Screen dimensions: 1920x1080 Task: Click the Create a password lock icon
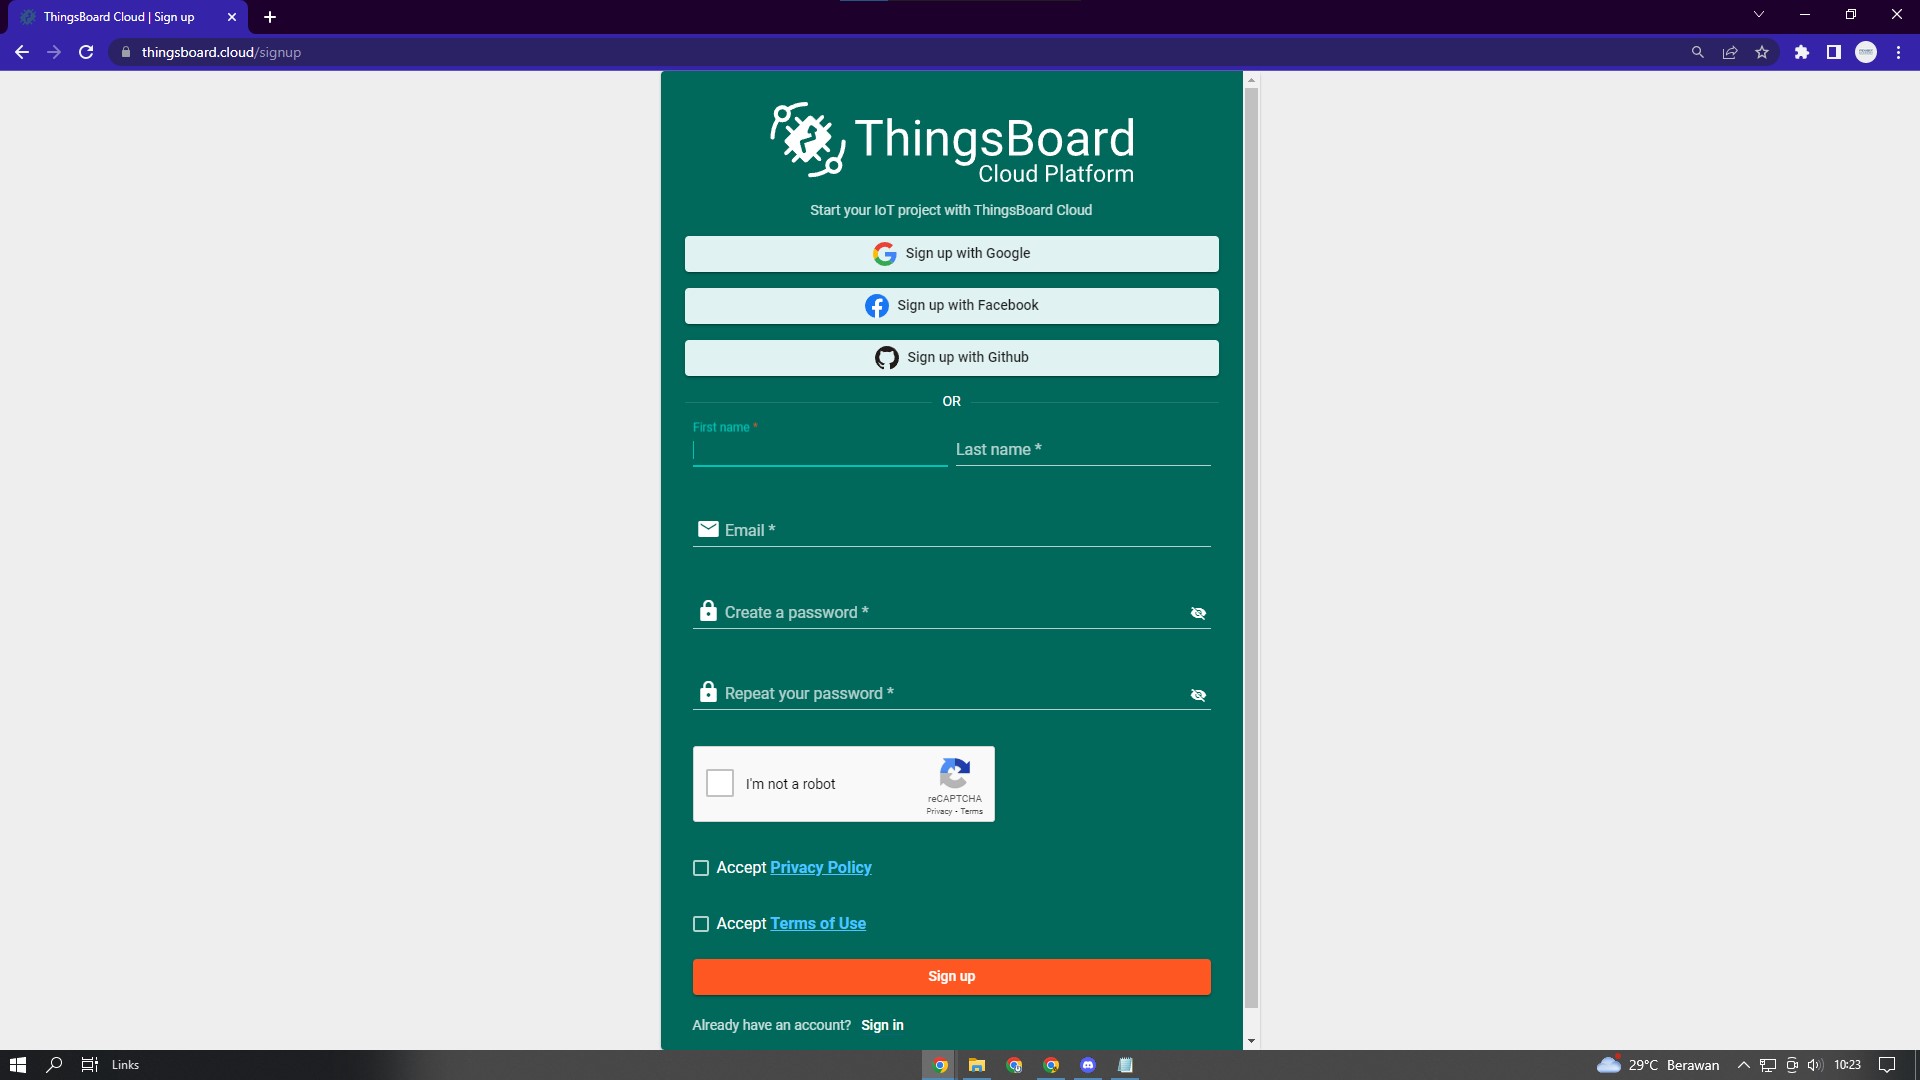tap(708, 611)
